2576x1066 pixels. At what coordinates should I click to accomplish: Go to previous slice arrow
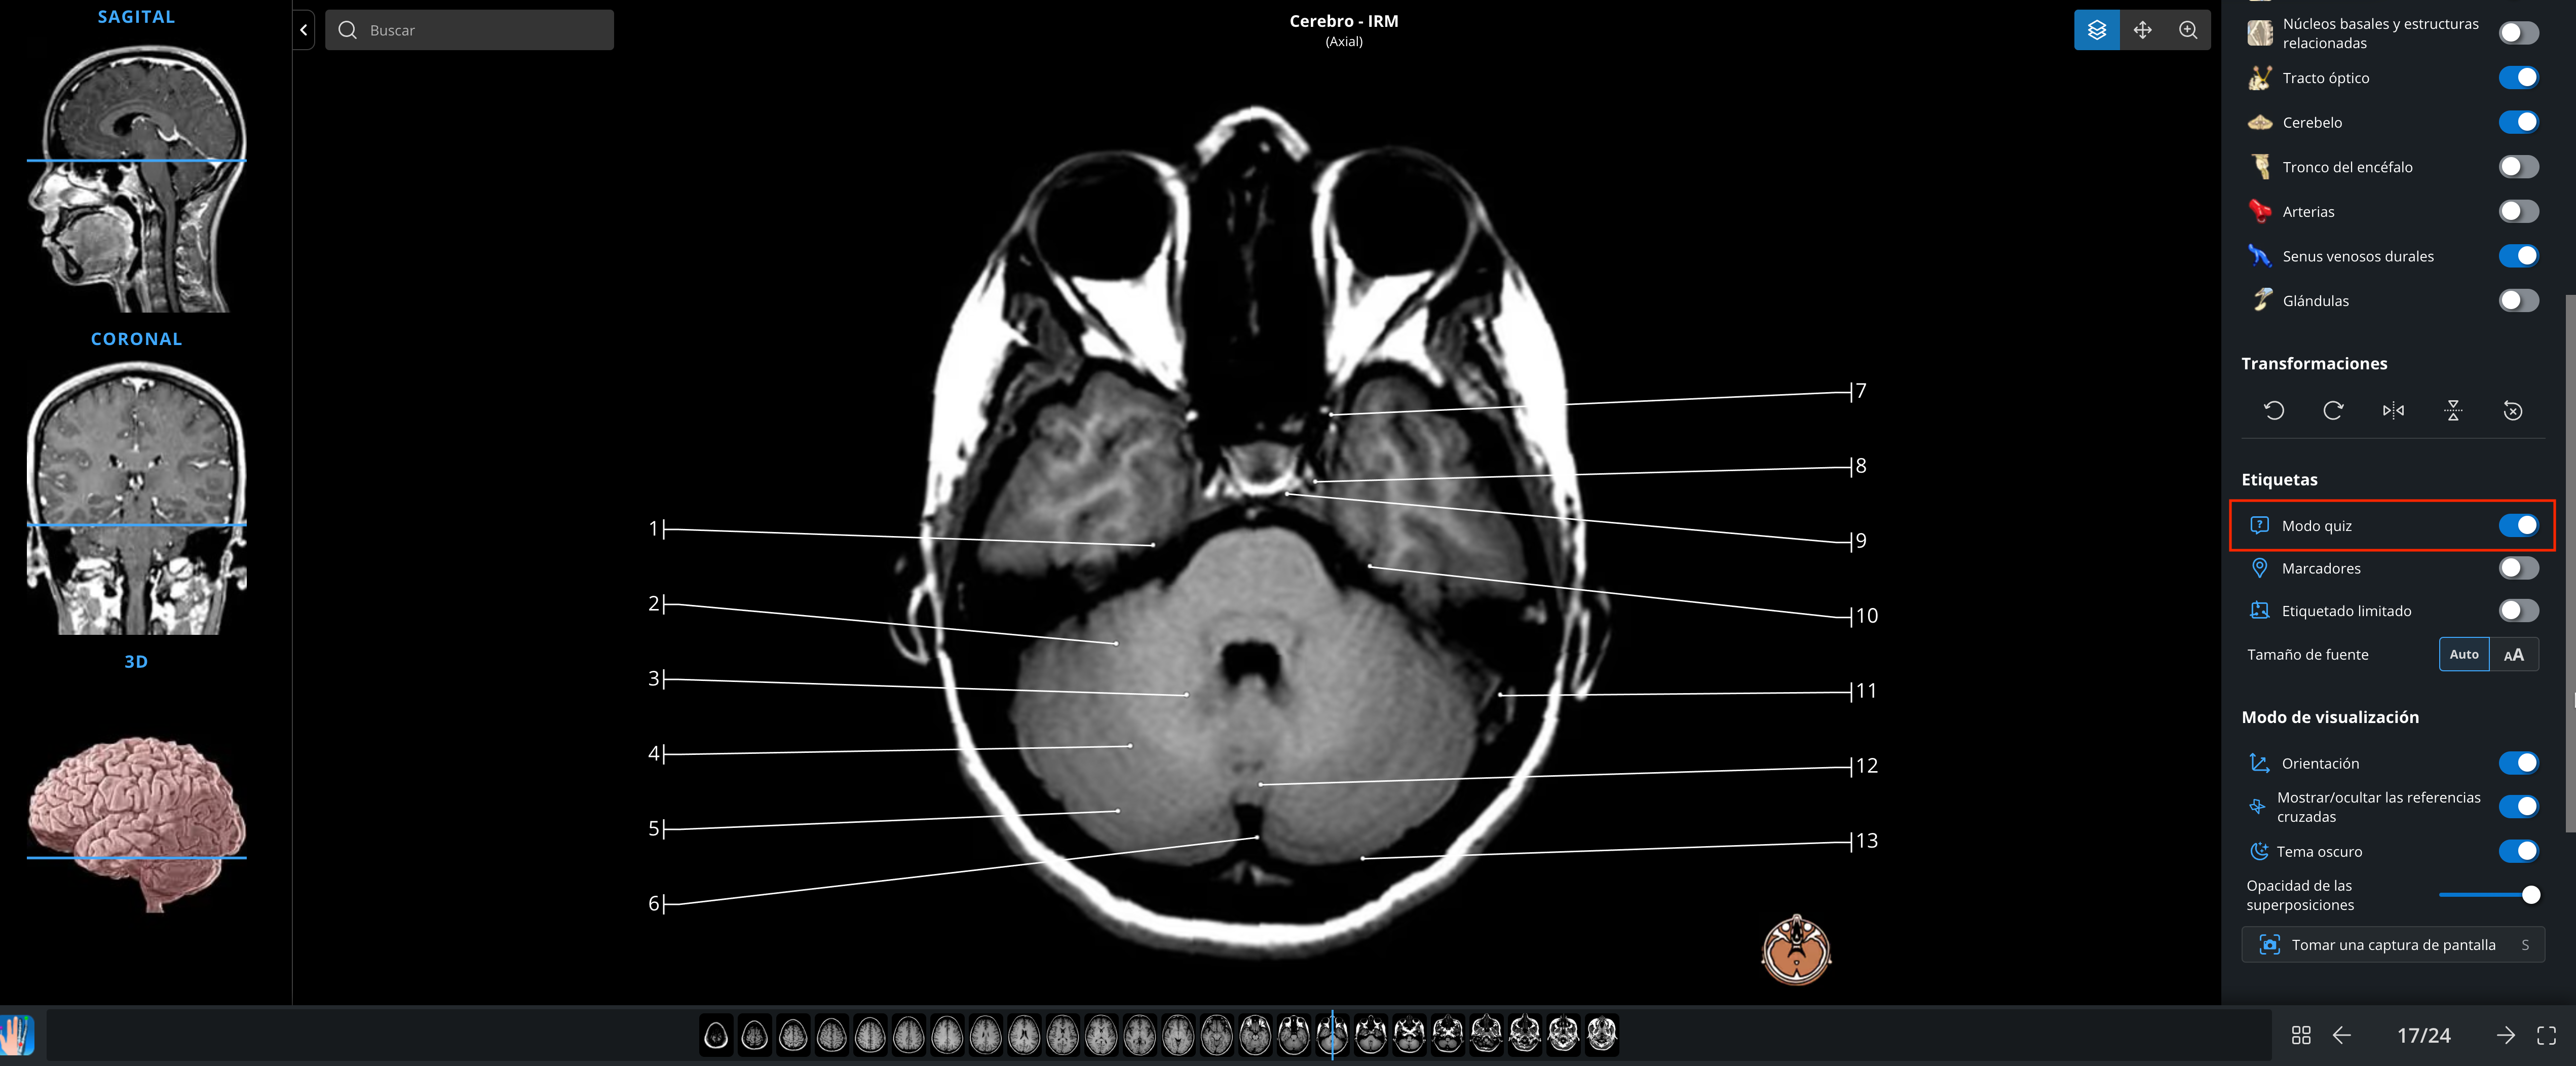pos(2342,1035)
